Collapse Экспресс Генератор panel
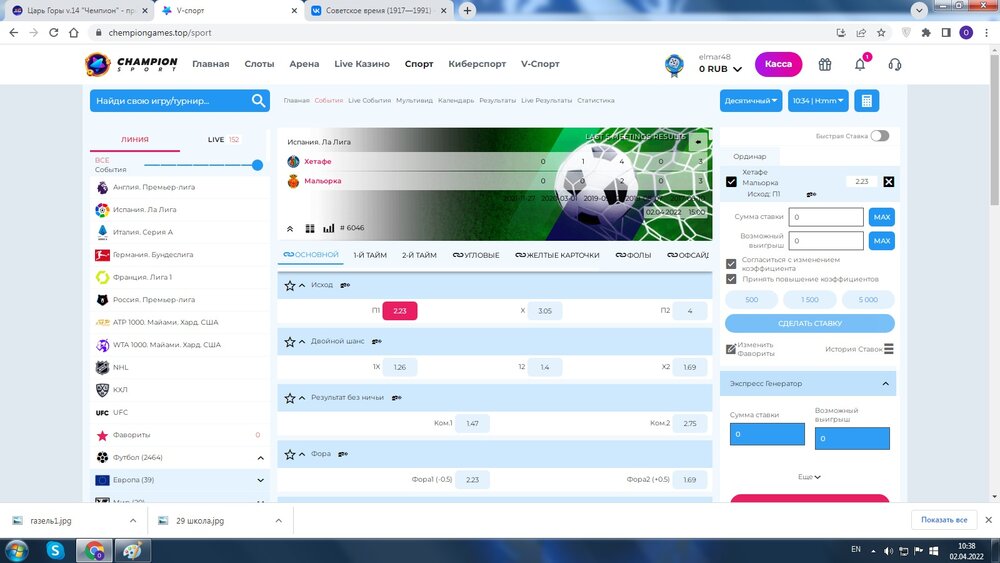 tap(885, 384)
